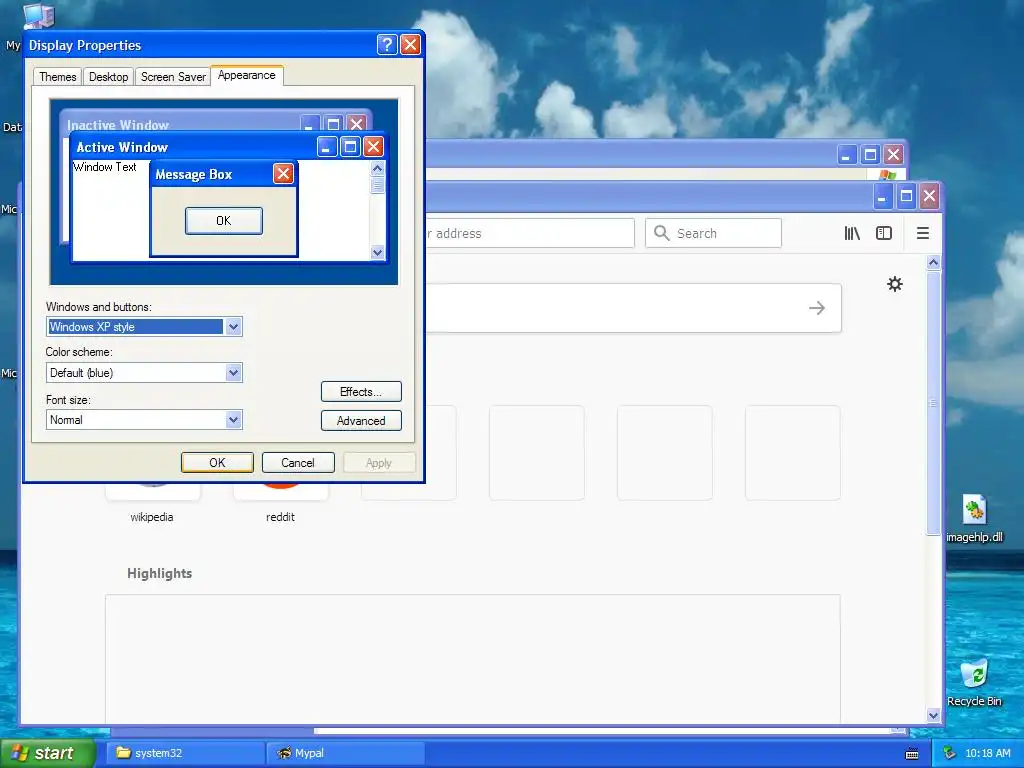Screen dimensions: 1024x768
Task: Click the Effects... button
Action: click(361, 392)
